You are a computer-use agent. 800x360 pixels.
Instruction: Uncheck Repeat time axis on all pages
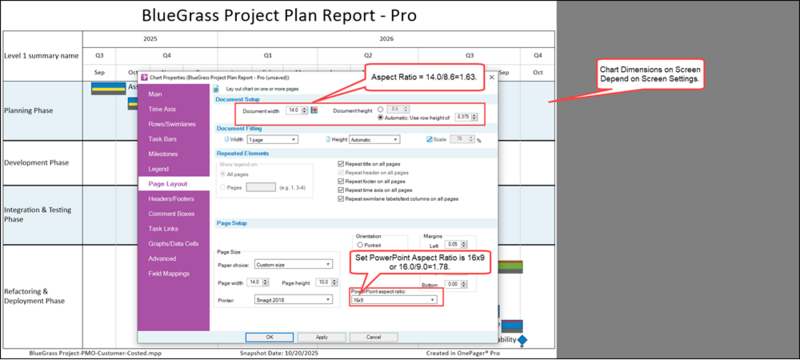pos(341,190)
